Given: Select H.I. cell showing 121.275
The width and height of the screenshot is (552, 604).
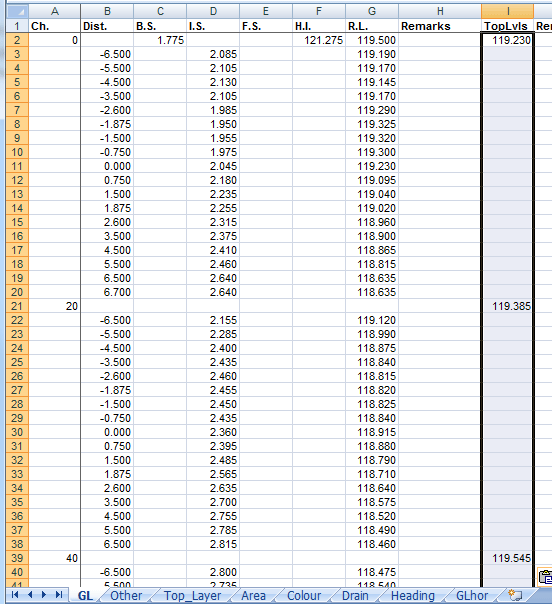Looking at the screenshot, I should [319, 40].
